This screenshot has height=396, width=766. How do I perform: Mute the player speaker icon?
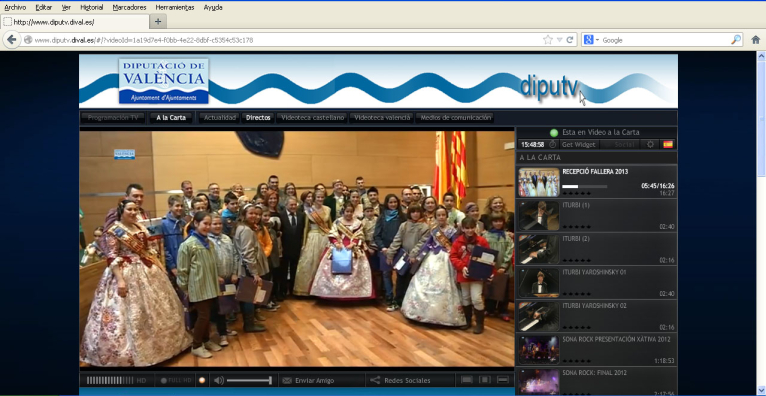pos(219,380)
